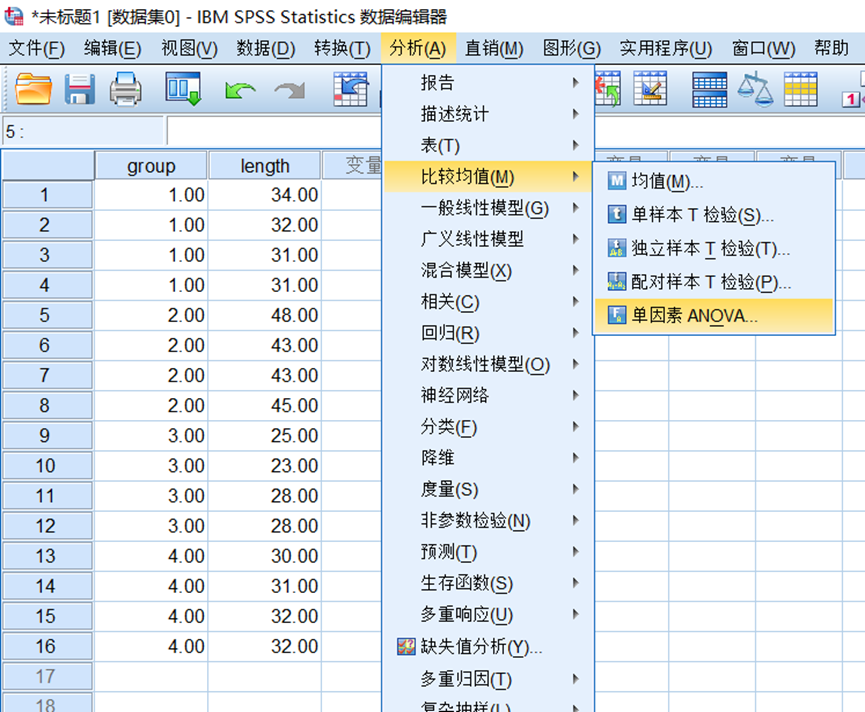
Task: Expand the 非参数检验(N) submenu
Action: (x=488, y=521)
